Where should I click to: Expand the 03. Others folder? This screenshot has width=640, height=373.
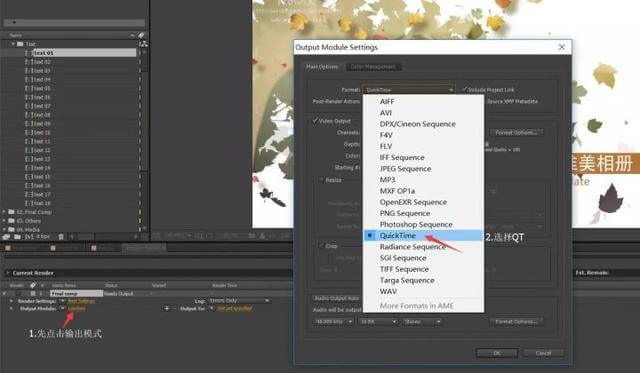coord(4,221)
